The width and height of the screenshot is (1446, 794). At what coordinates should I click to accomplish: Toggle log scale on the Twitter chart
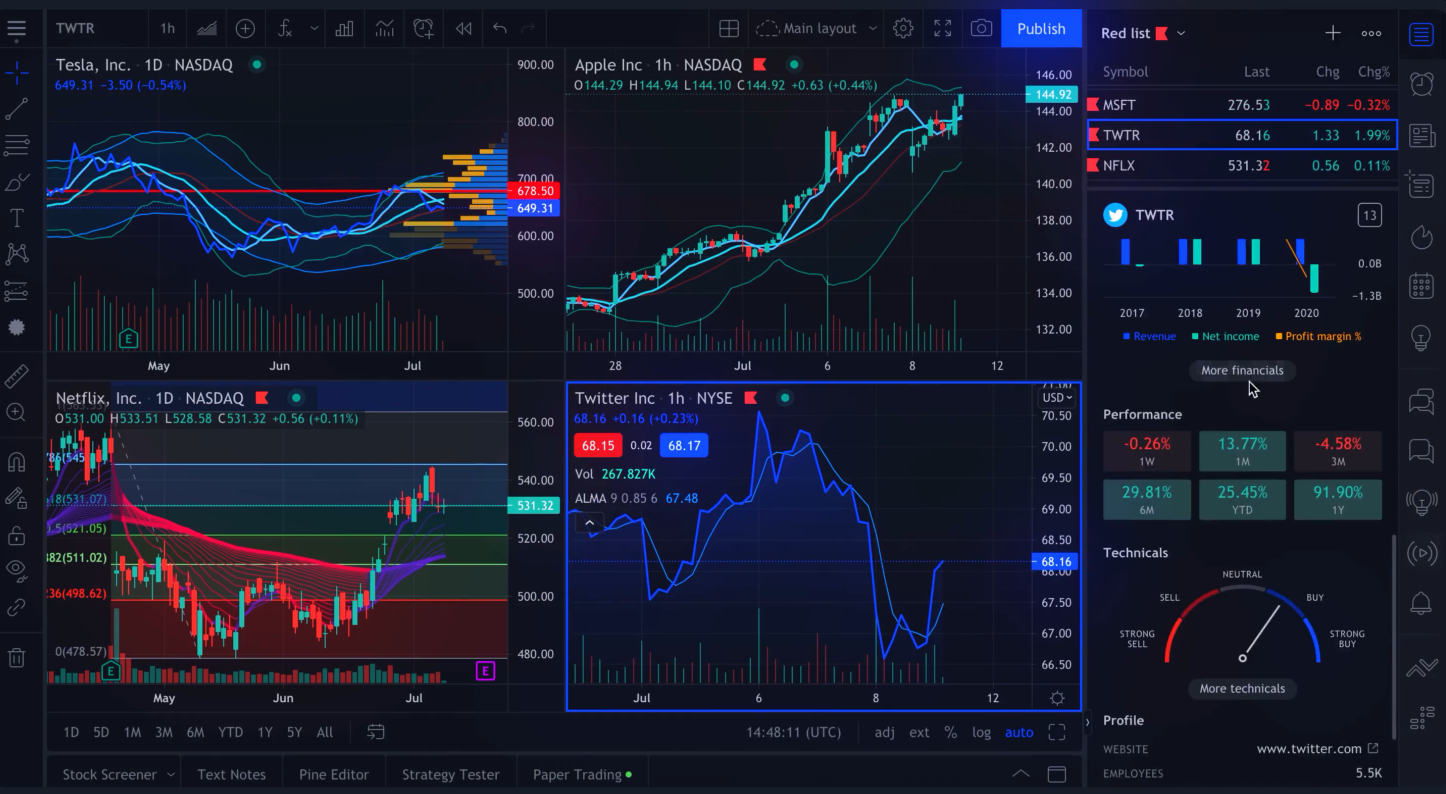[981, 732]
